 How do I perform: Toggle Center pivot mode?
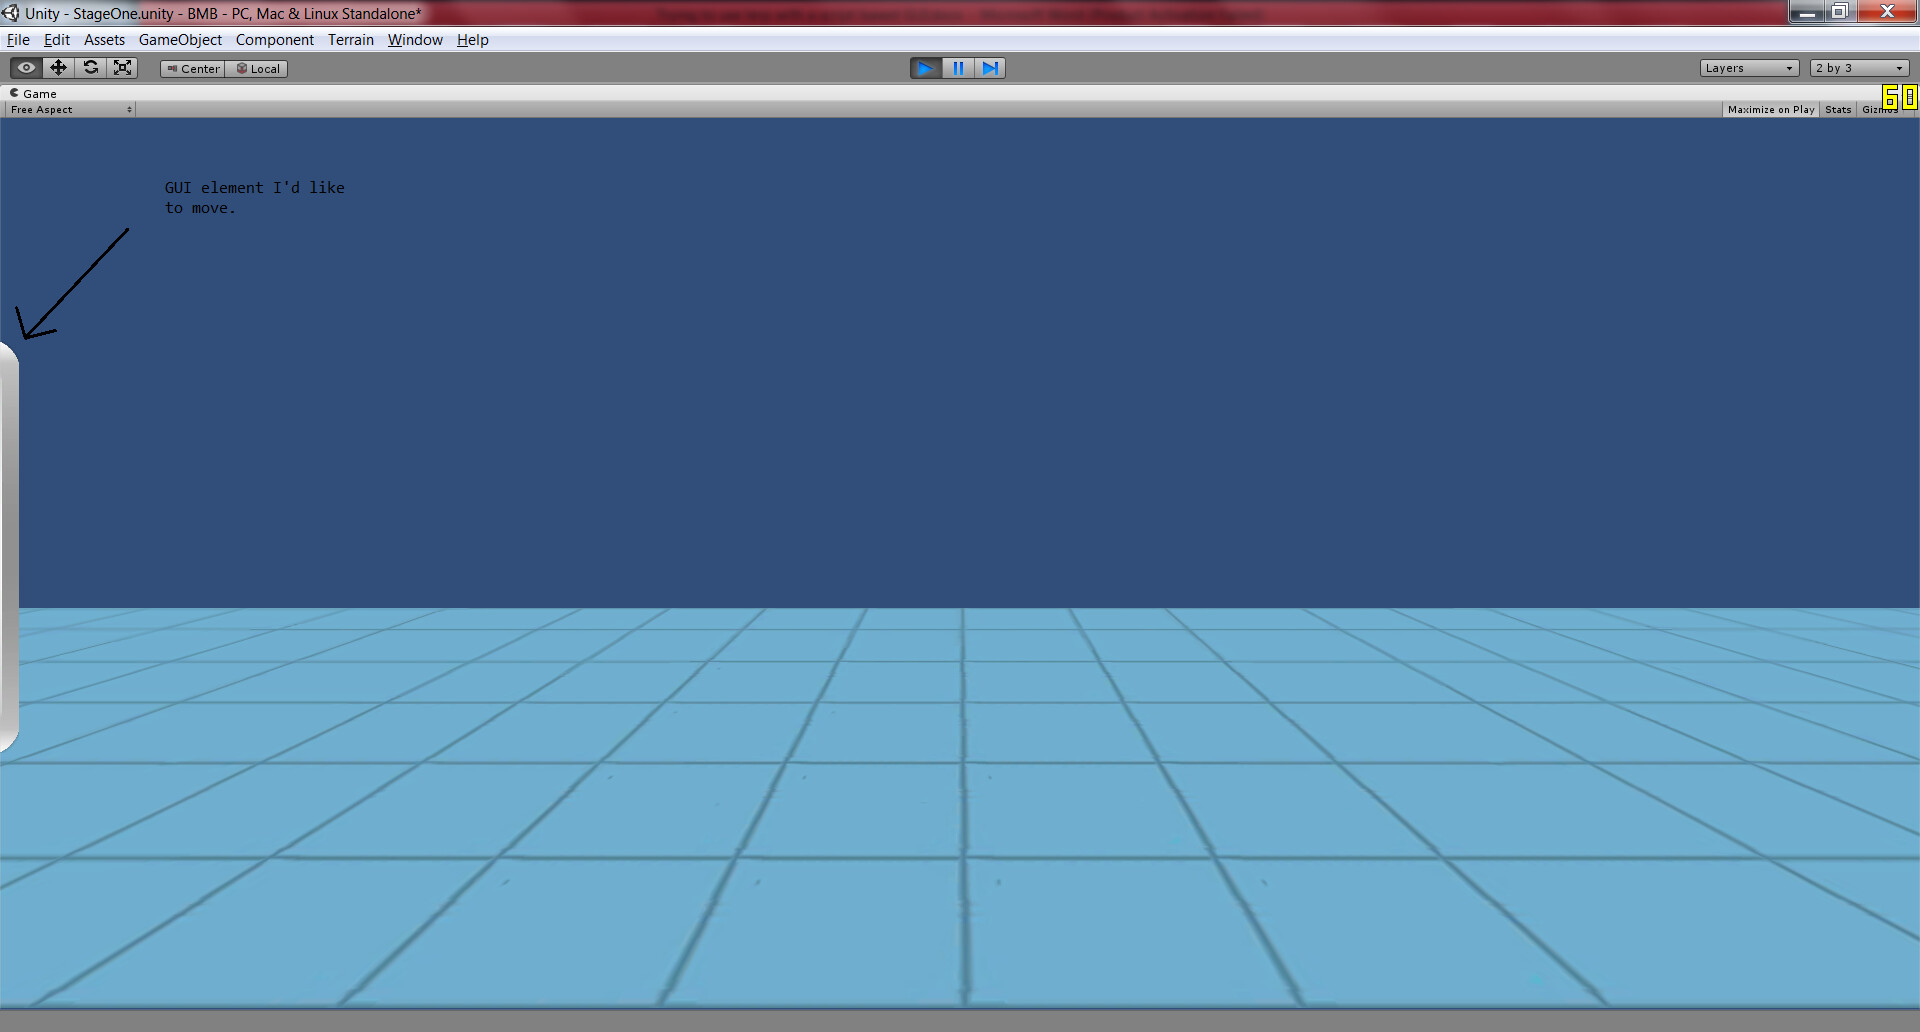(191, 68)
